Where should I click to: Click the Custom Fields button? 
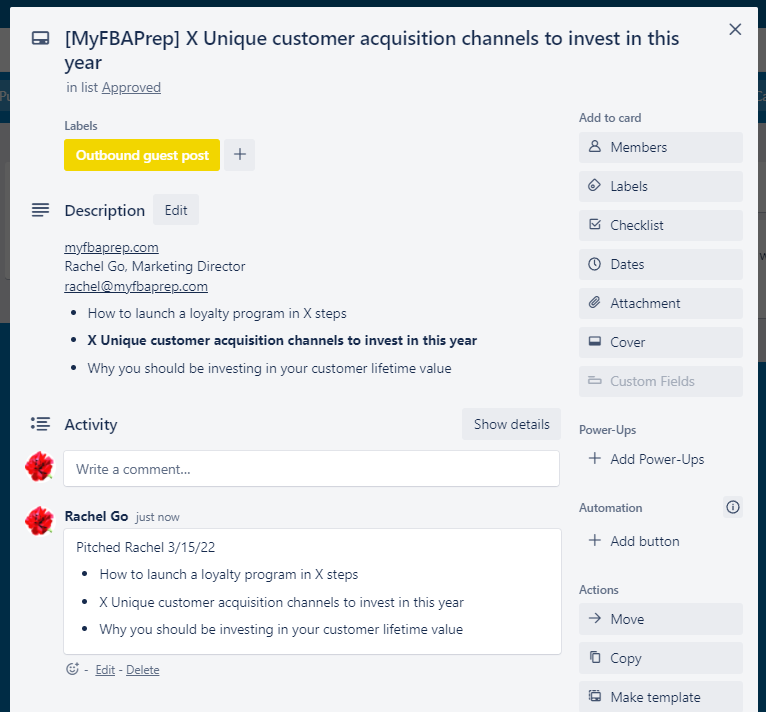660,381
